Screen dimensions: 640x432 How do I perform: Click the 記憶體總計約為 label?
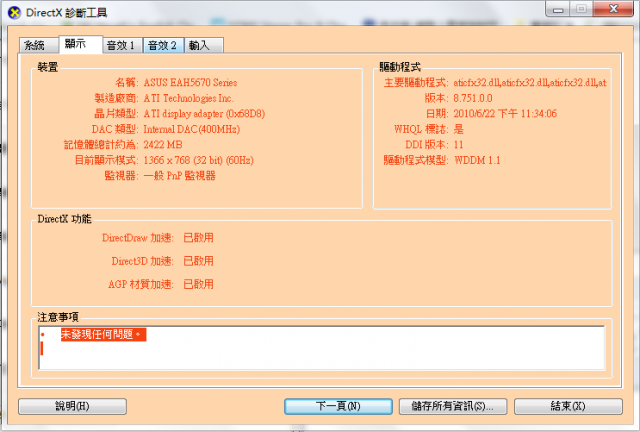[x=101, y=145]
